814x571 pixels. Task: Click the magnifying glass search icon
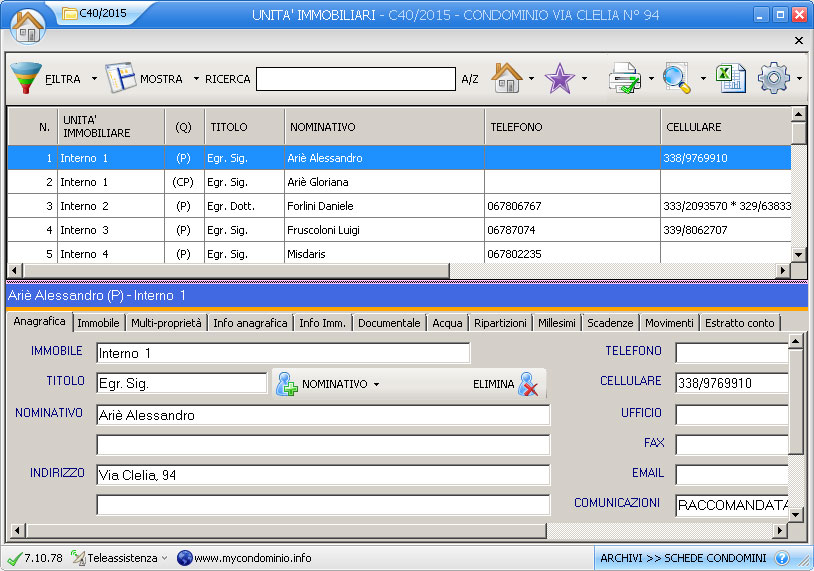click(677, 78)
